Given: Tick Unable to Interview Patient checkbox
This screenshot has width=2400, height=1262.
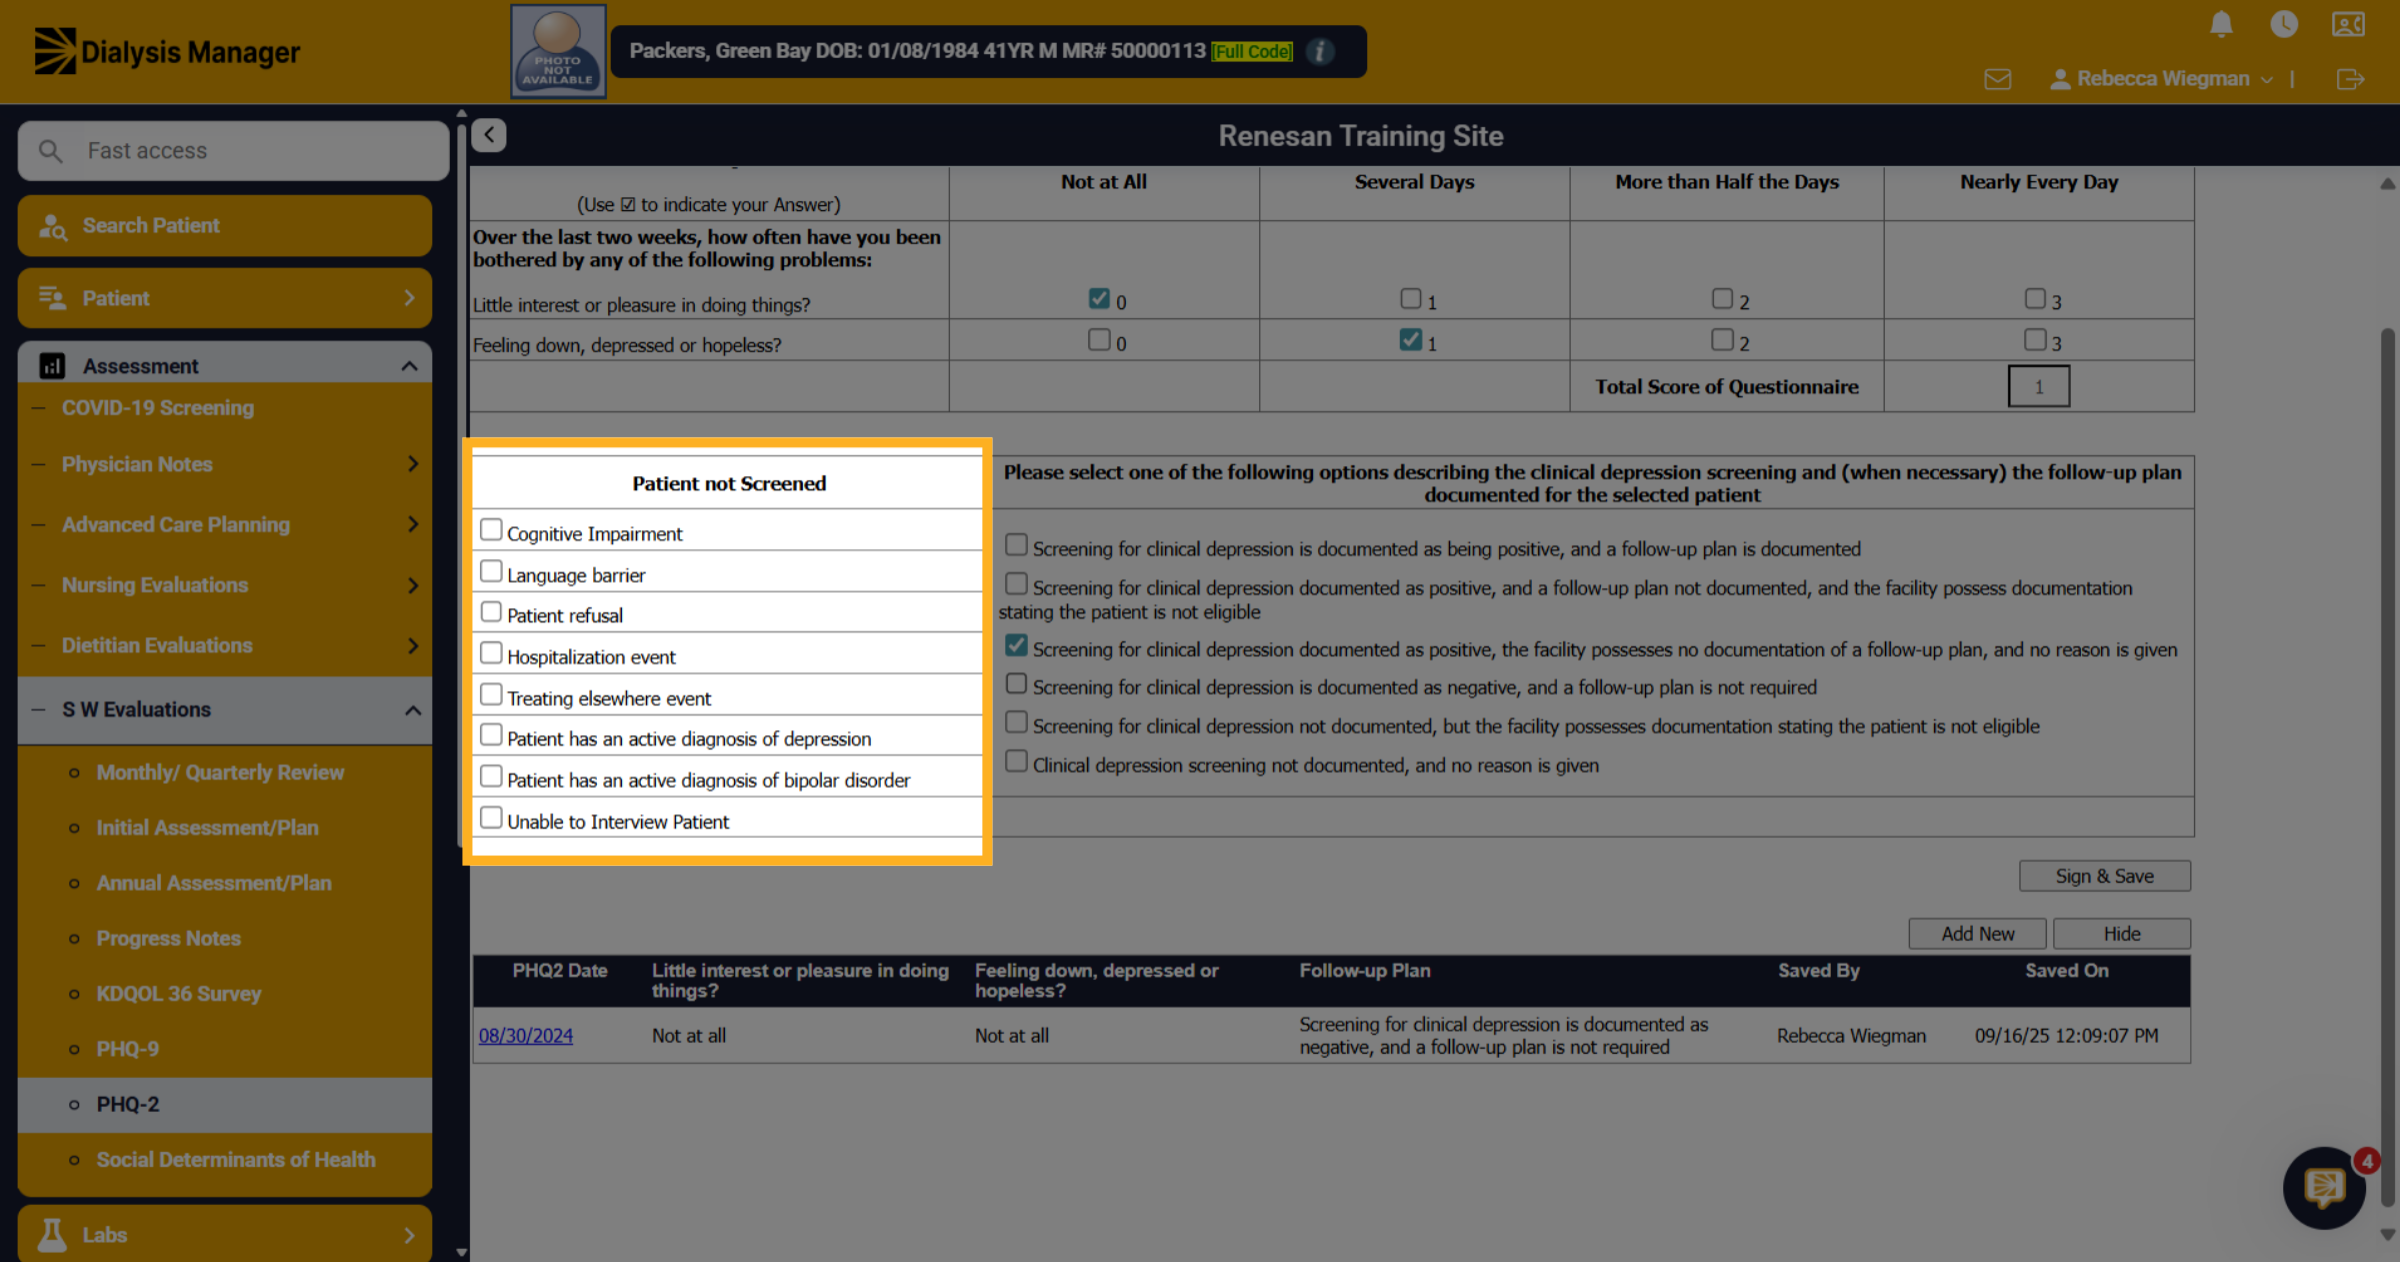Looking at the screenshot, I should [491, 818].
